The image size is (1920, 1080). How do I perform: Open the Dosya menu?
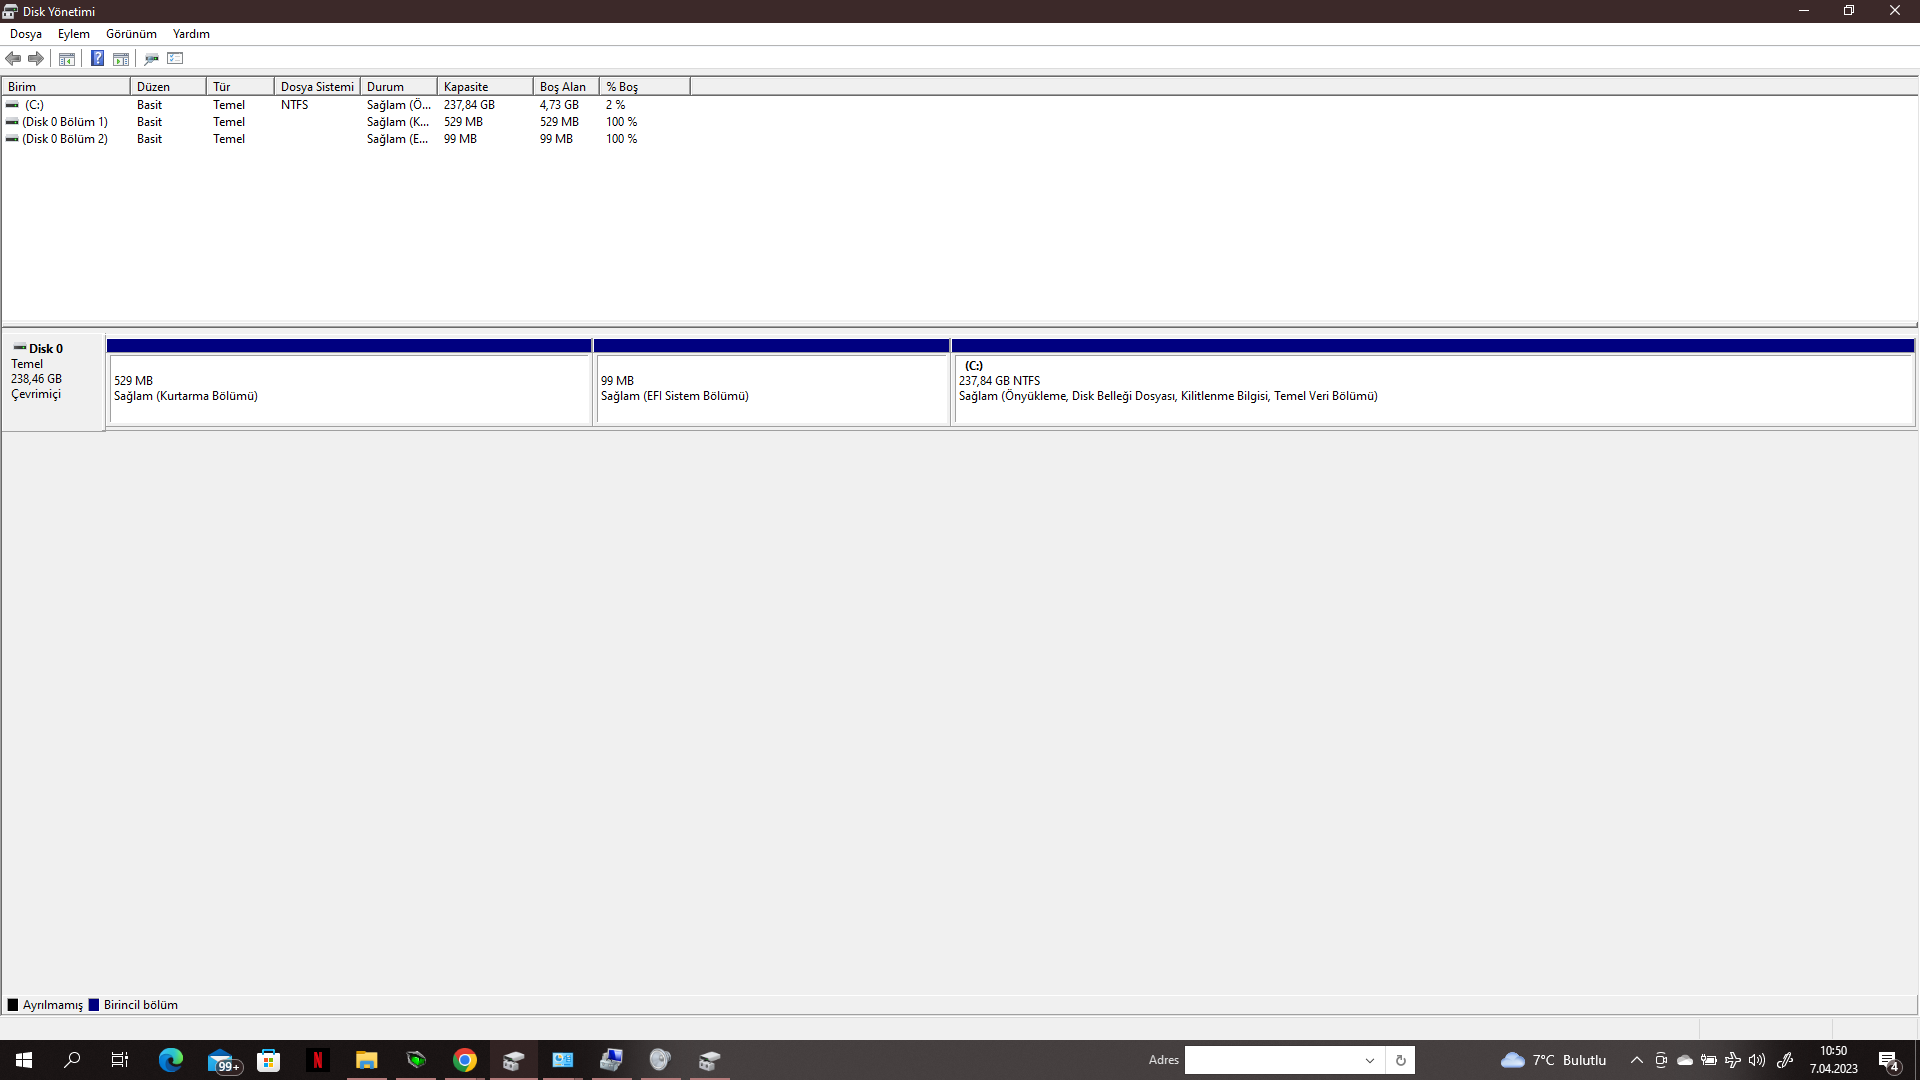pos(26,34)
